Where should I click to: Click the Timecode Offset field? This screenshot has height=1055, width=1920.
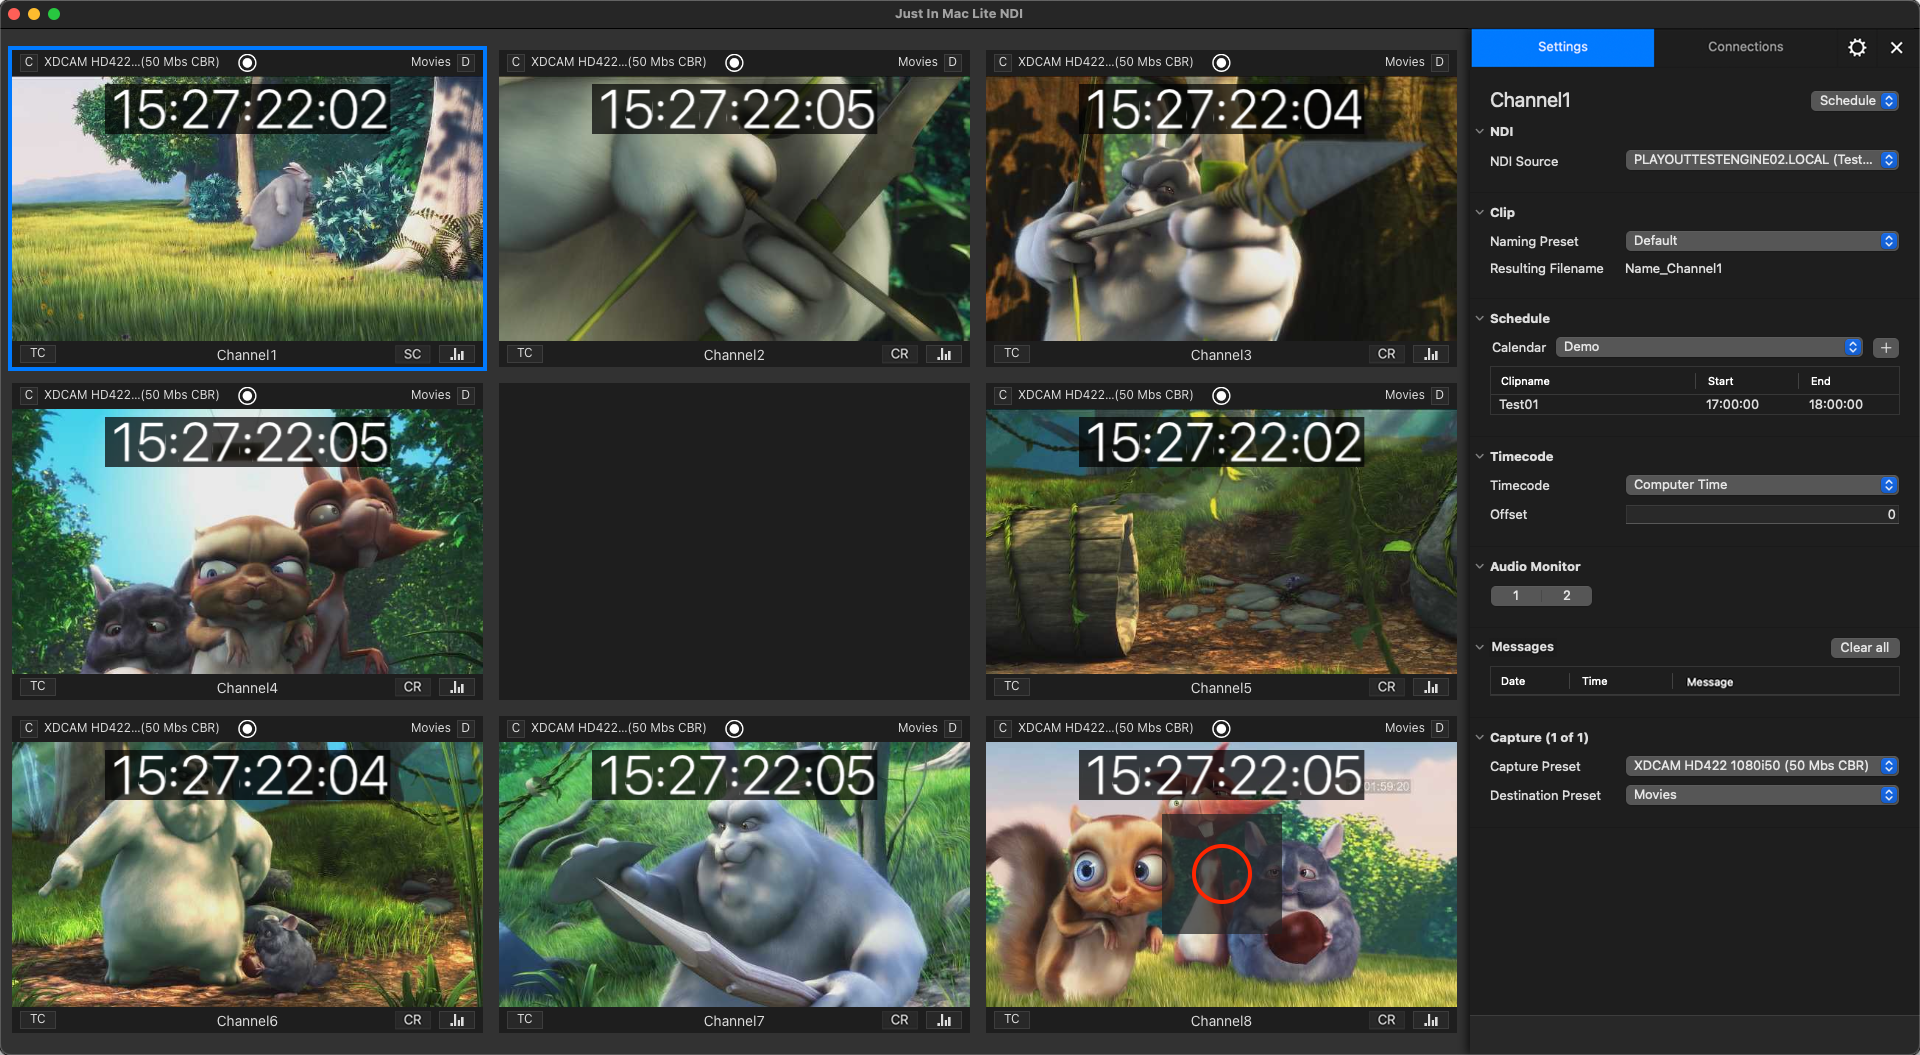(x=1762, y=515)
